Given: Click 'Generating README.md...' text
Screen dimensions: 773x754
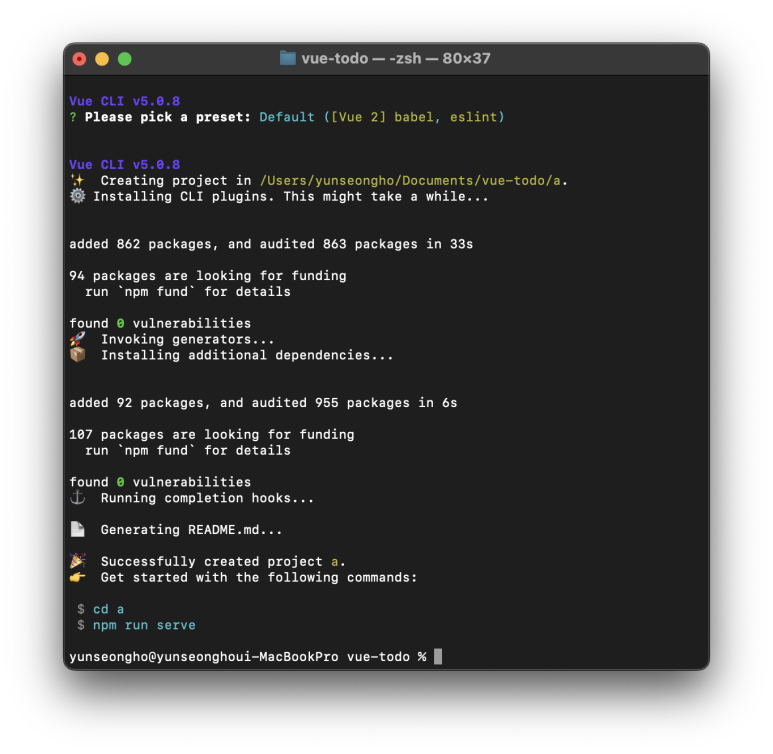Looking at the screenshot, I should click(192, 530).
